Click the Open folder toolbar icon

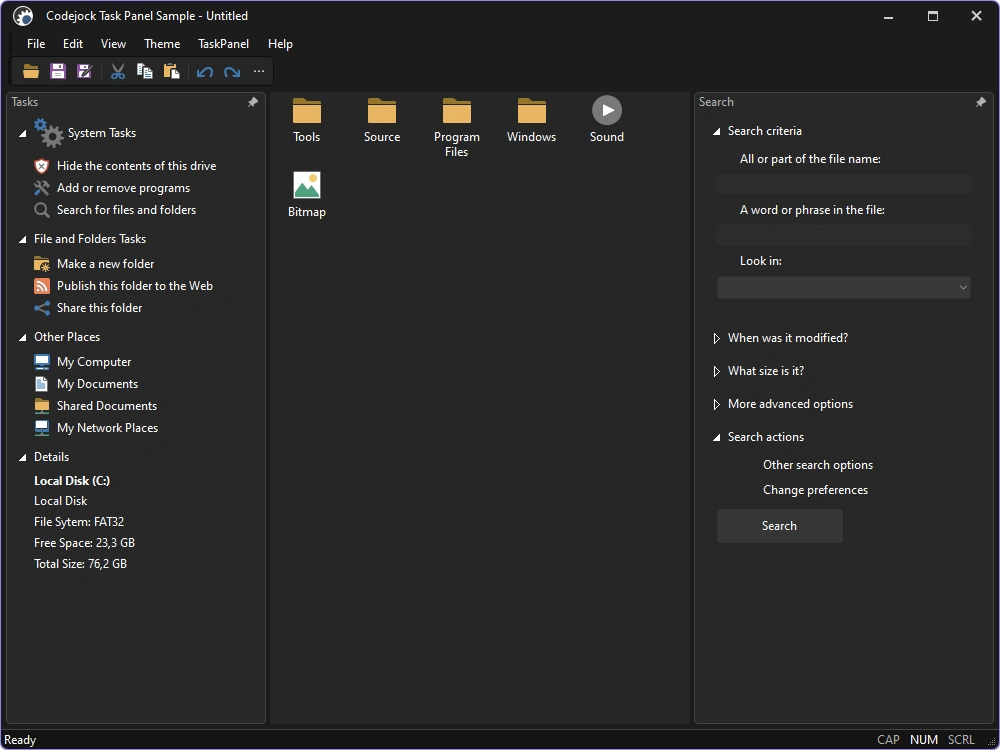tap(31, 71)
